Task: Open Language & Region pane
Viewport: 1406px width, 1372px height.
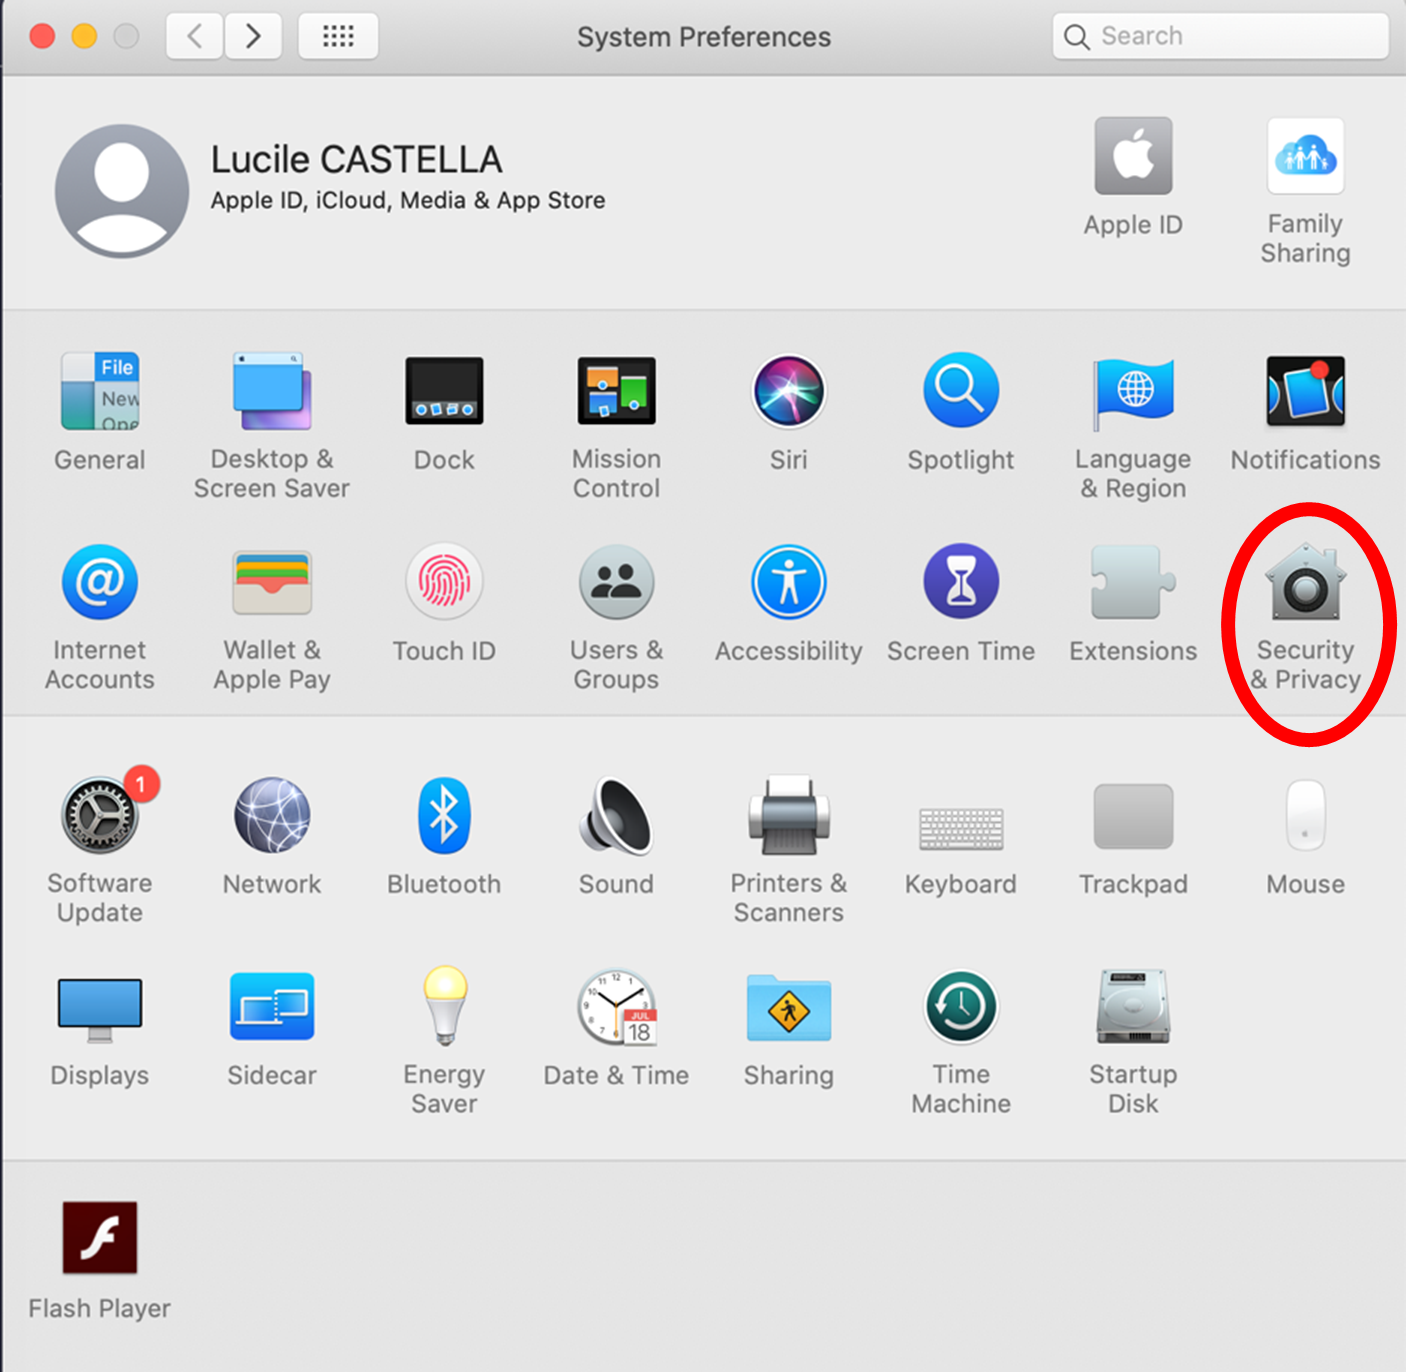Action: tap(1133, 394)
